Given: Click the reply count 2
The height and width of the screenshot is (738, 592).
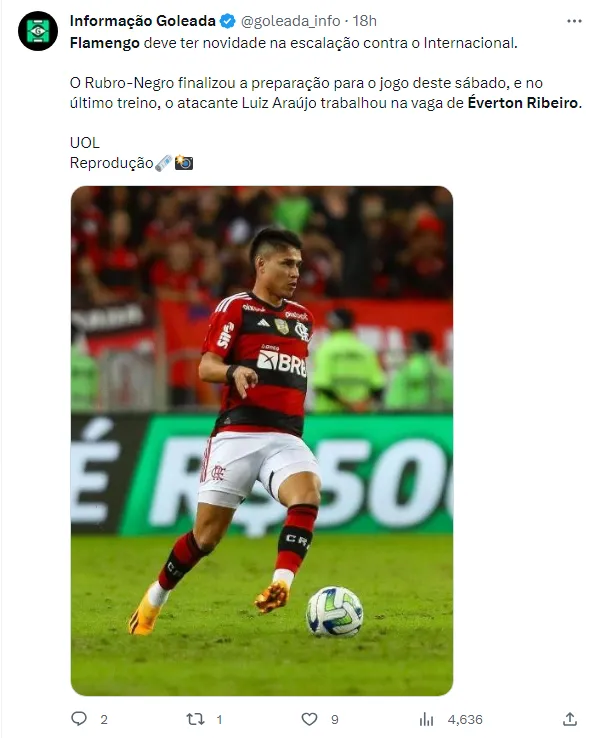Looking at the screenshot, I should (104, 720).
